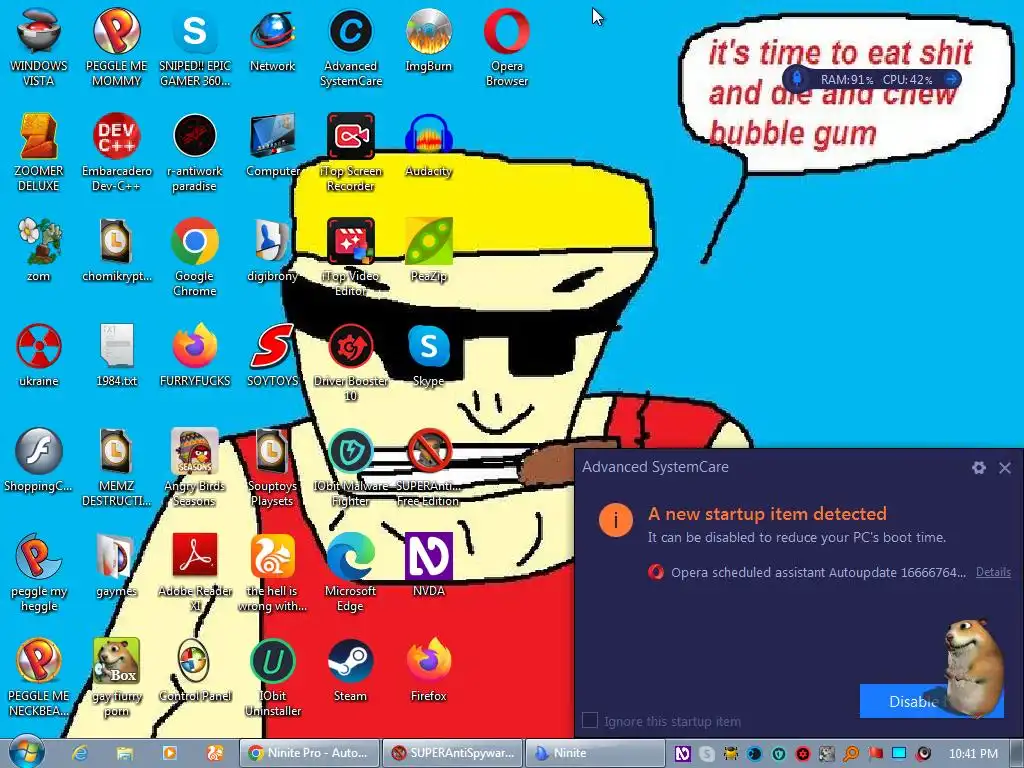1024x768 pixels.
Task: Open the Firefox desktop shortcut
Action: pyautogui.click(x=428, y=671)
